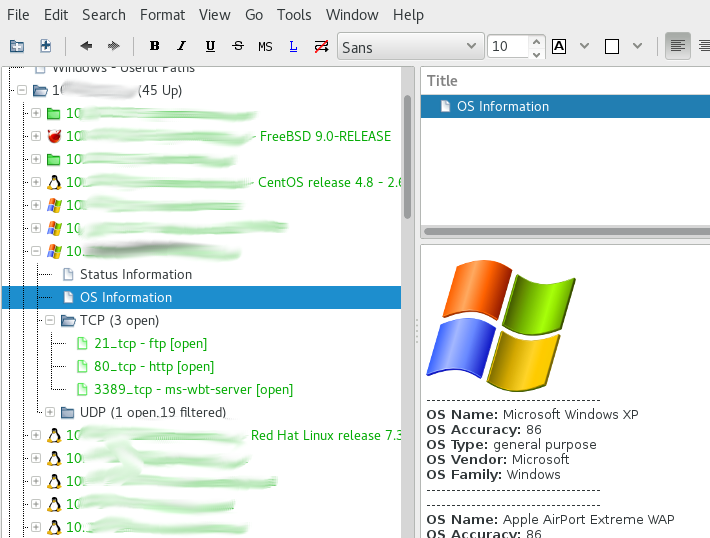Open the Help menu
710x538 pixels.
pyautogui.click(x=408, y=14)
